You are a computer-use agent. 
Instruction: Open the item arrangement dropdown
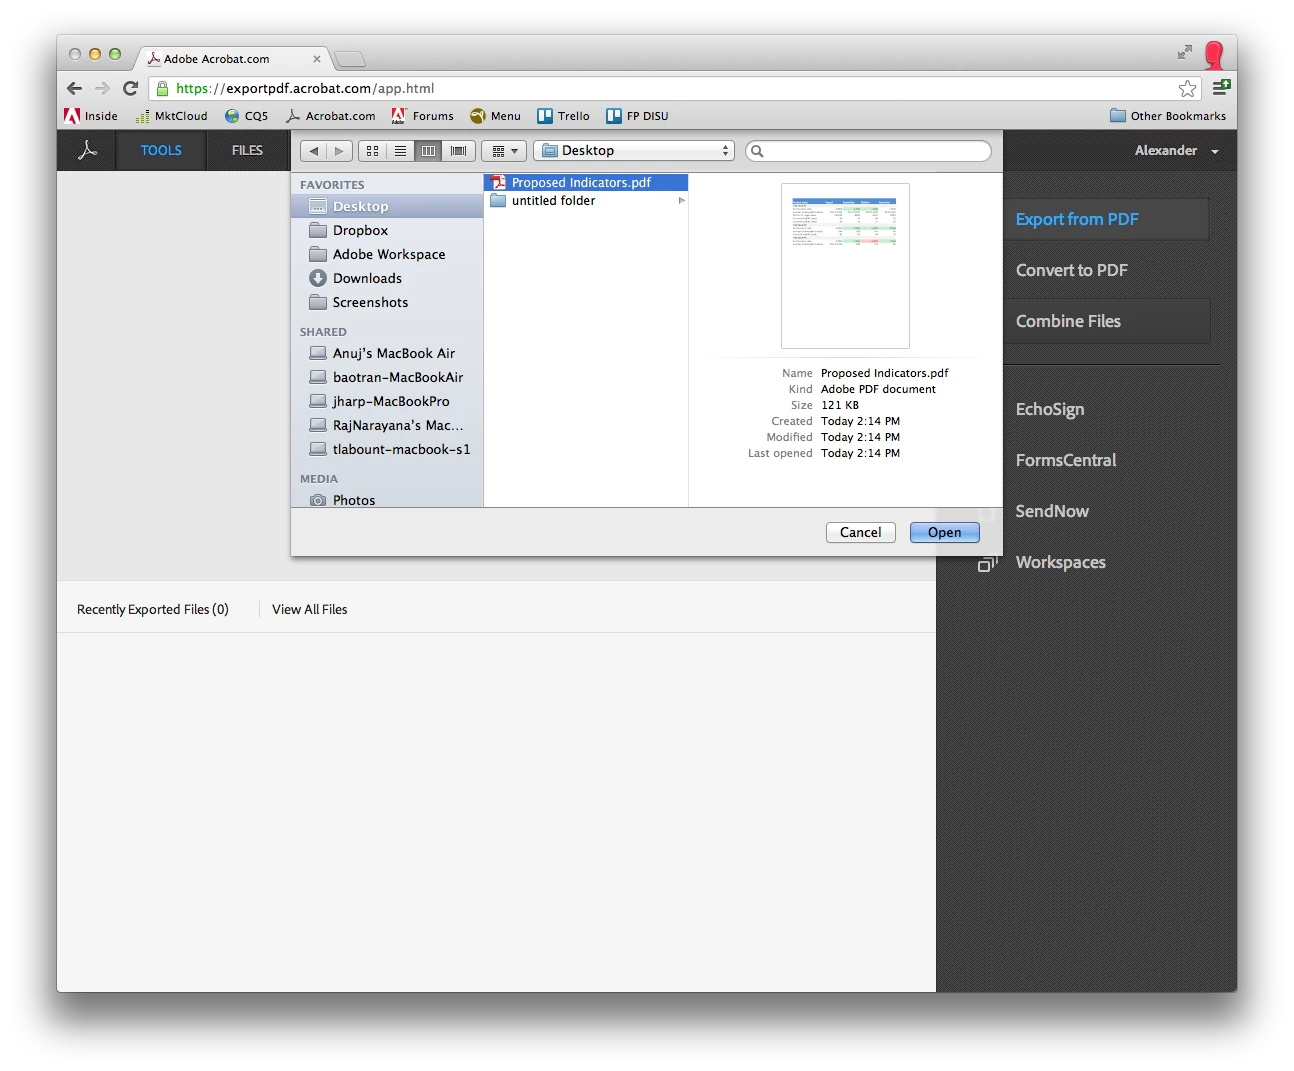[x=504, y=151]
